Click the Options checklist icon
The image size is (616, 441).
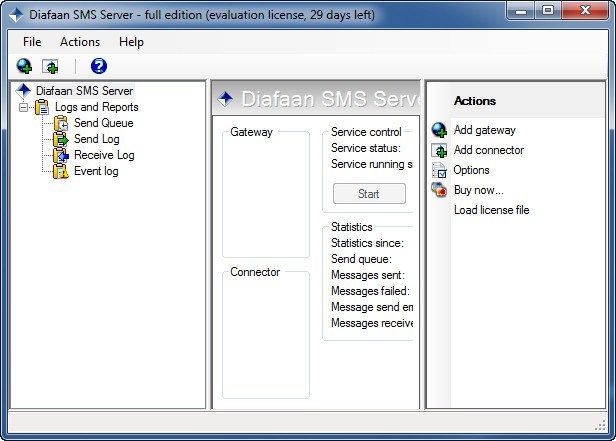click(439, 170)
